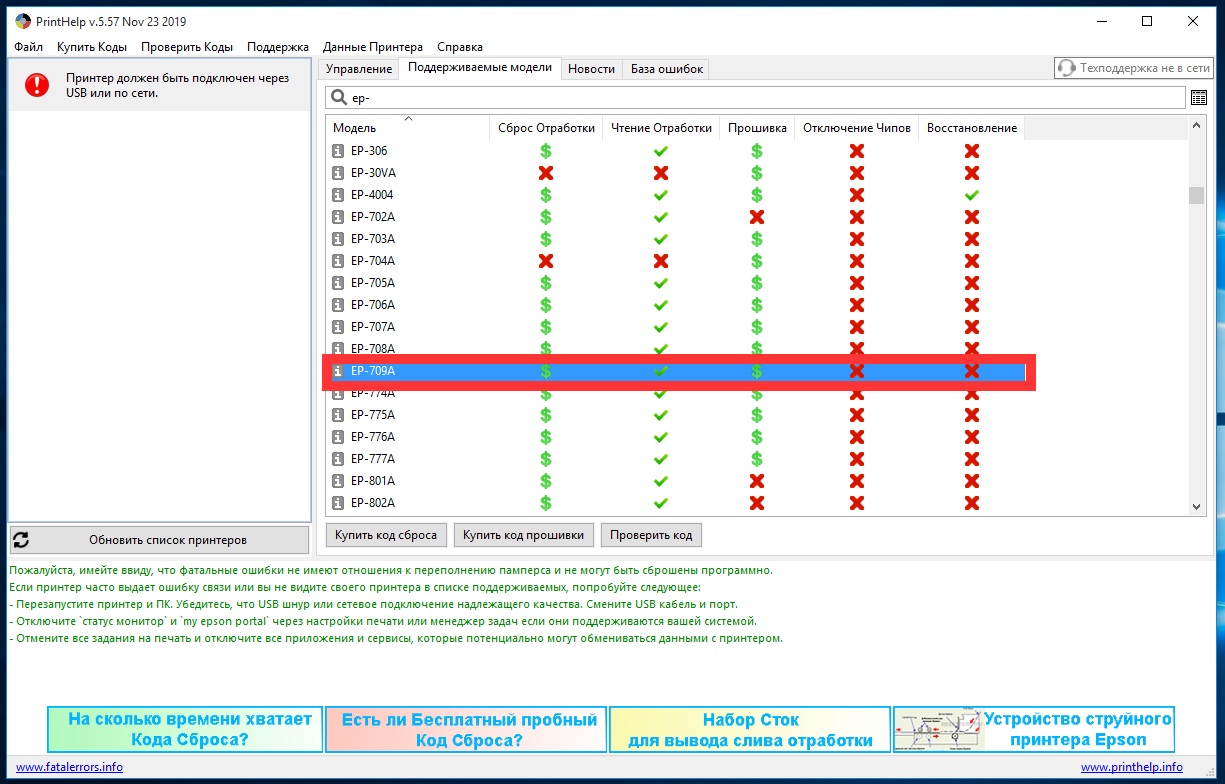Click Купить код сброса button
Screen dimensions: 1225x784
pos(386,535)
